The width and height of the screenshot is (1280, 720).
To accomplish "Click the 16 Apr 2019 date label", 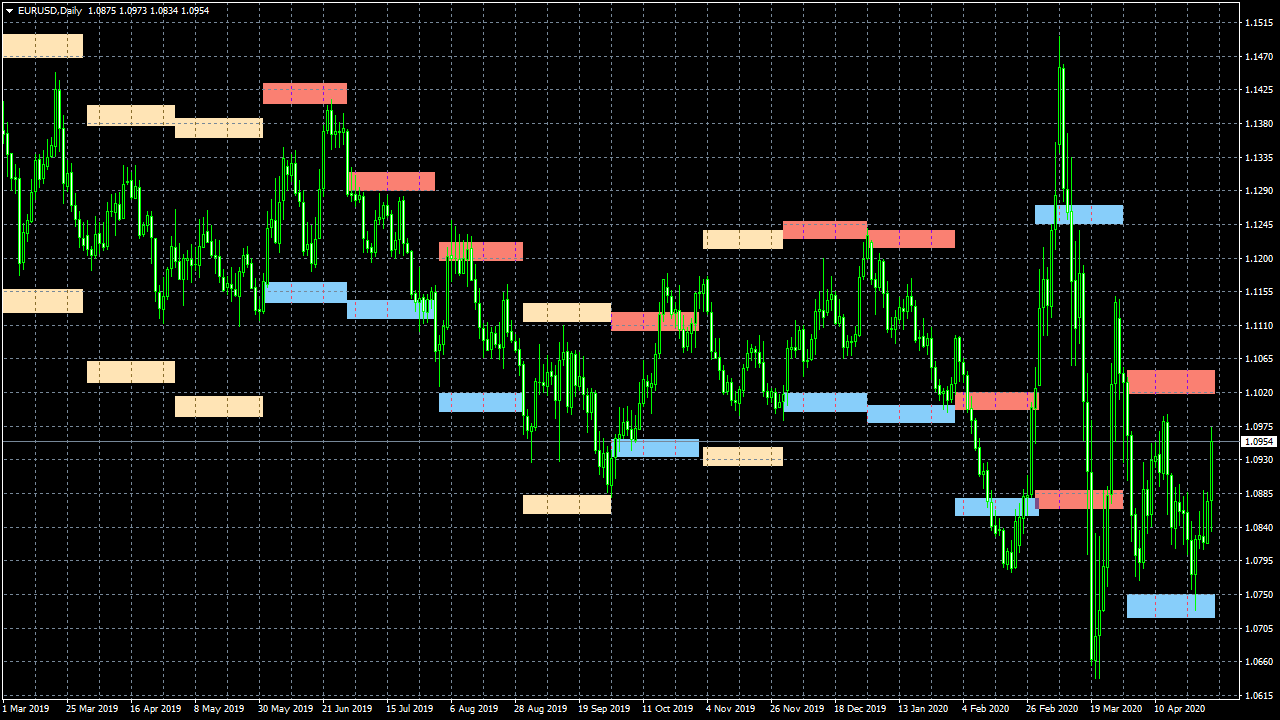I will pos(155,709).
